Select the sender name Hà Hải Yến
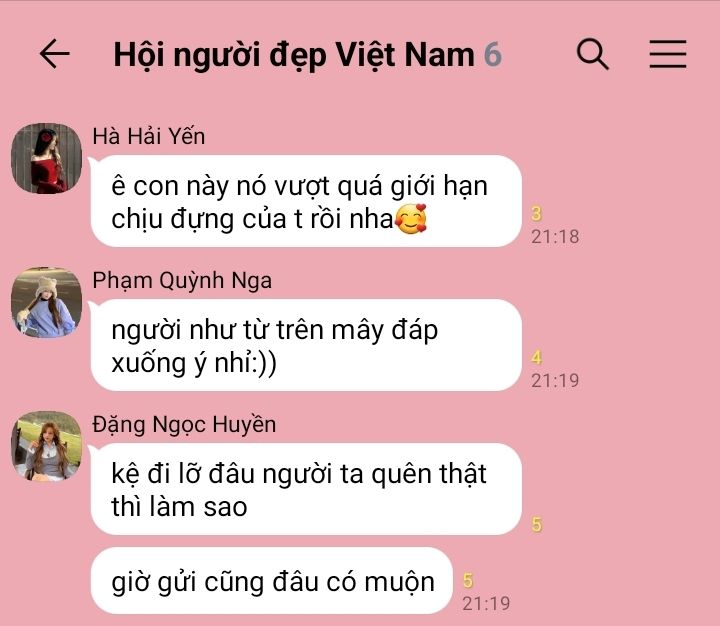 149,136
